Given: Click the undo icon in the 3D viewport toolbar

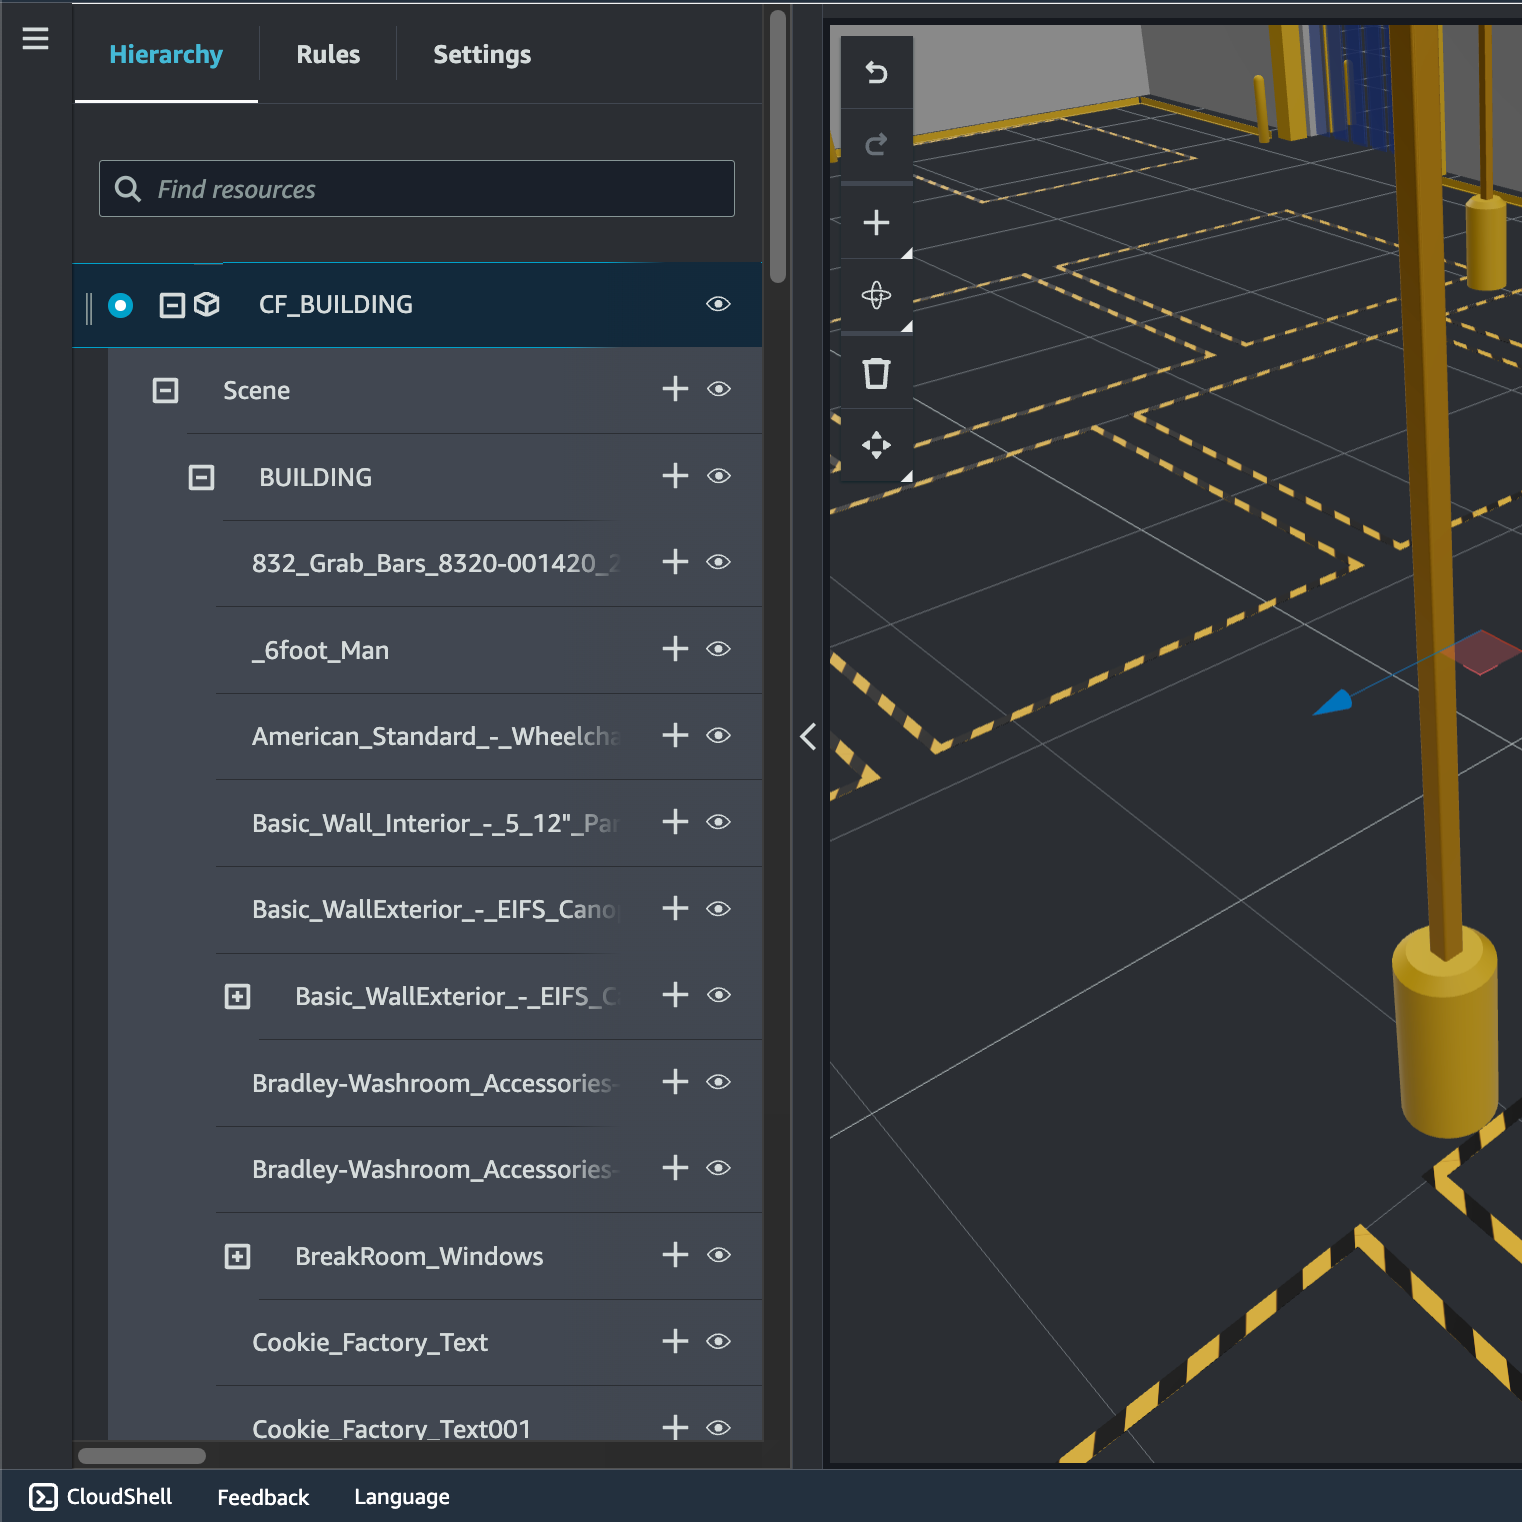Looking at the screenshot, I should click(875, 72).
